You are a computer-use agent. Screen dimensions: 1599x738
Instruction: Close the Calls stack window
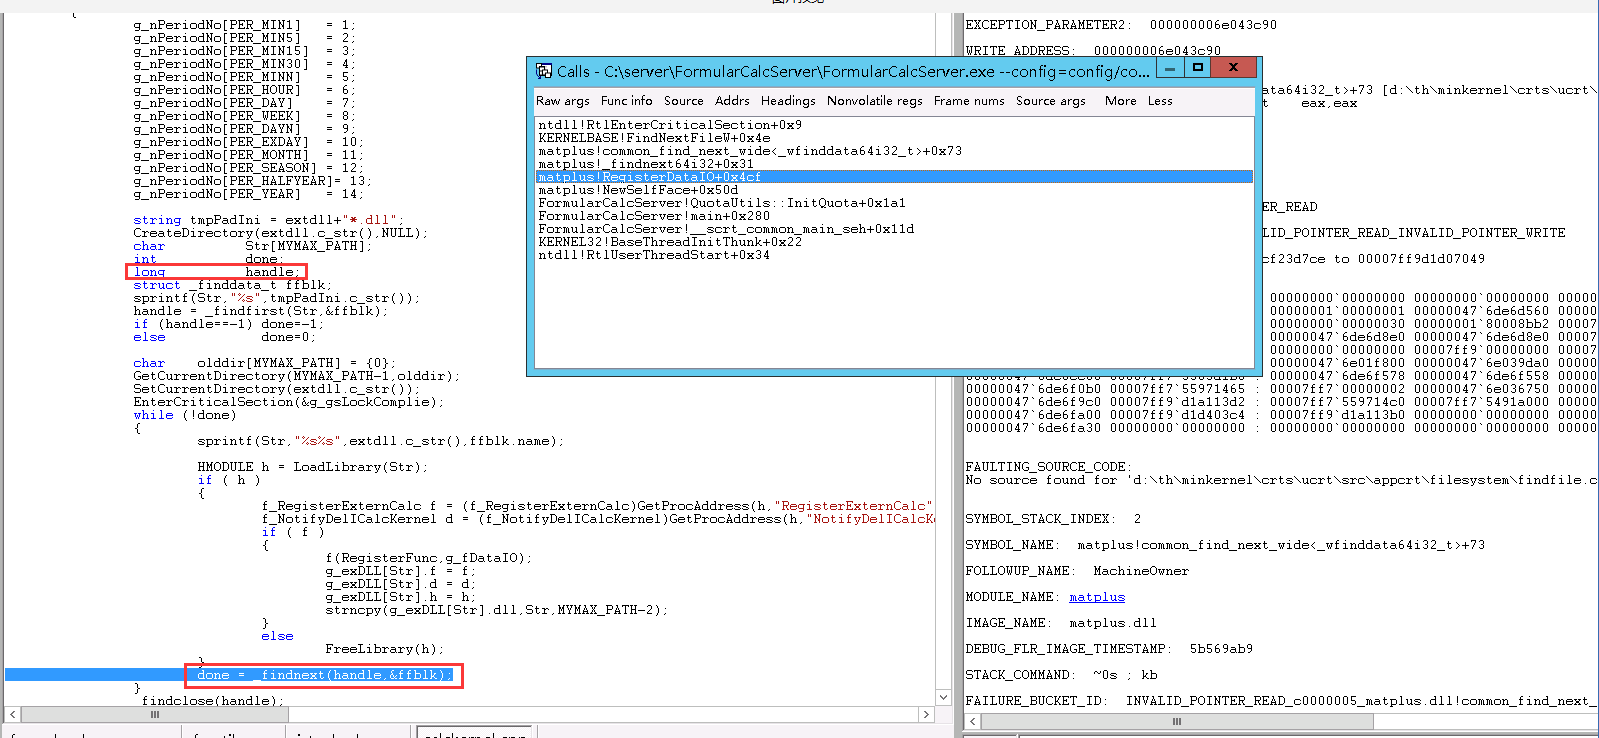click(x=1234, y=68)
